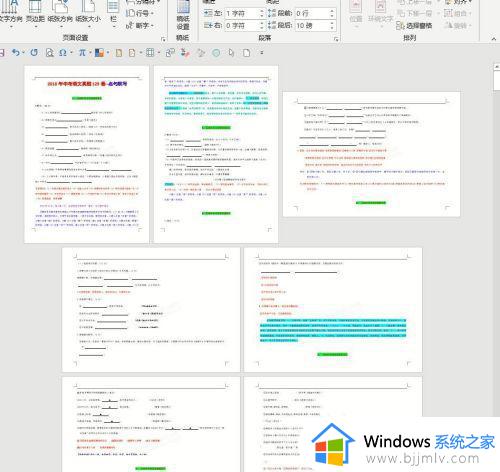Increase the 左 left indent with up arrow

coord(262,11)
